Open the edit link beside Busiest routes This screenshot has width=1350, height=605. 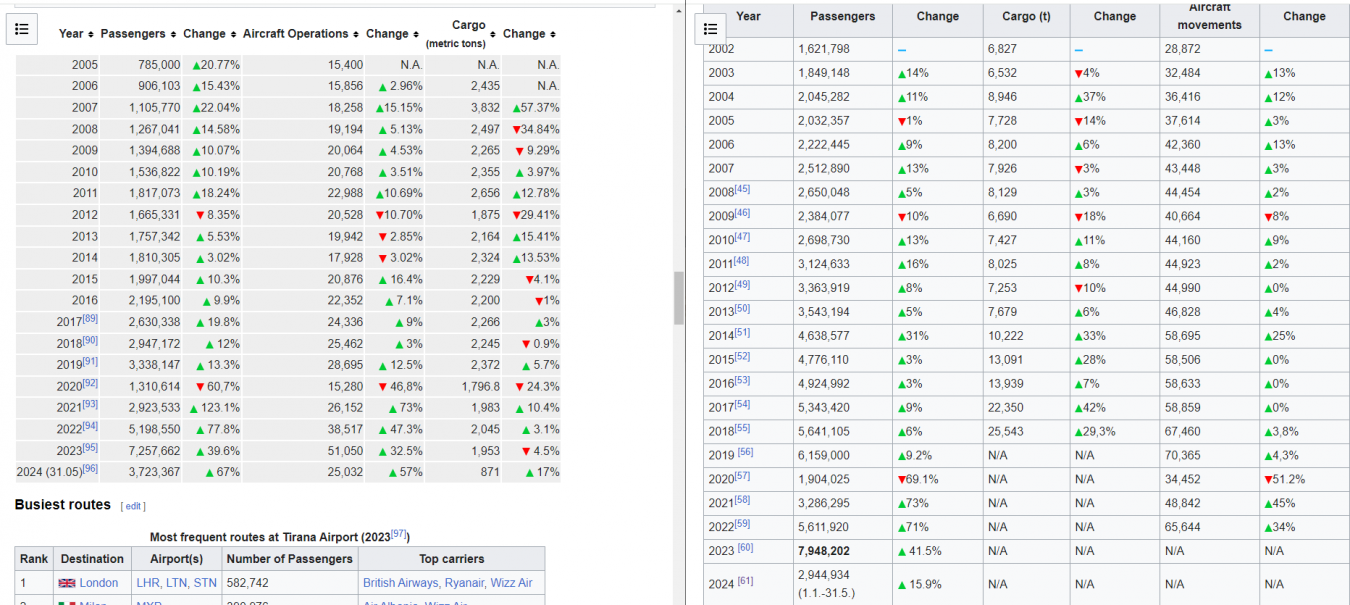[x=132, y=506]
